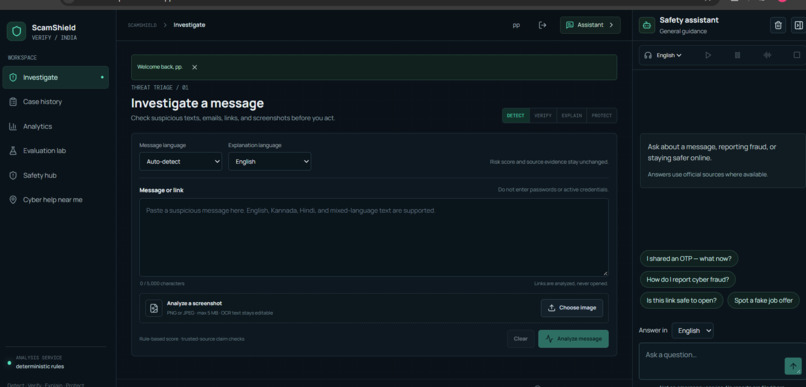Select the VERIFY stage tab
The height and width of the screenshot is (387, 806).
(543, 116)
